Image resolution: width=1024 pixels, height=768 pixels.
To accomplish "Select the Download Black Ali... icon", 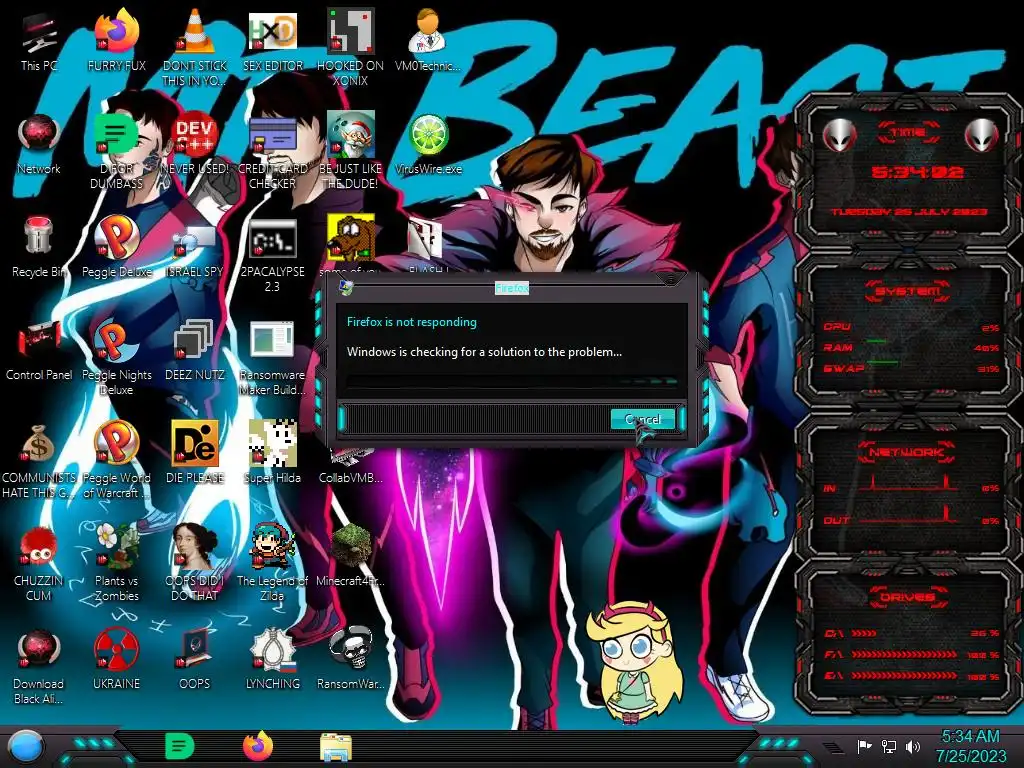I will [39, 667].
